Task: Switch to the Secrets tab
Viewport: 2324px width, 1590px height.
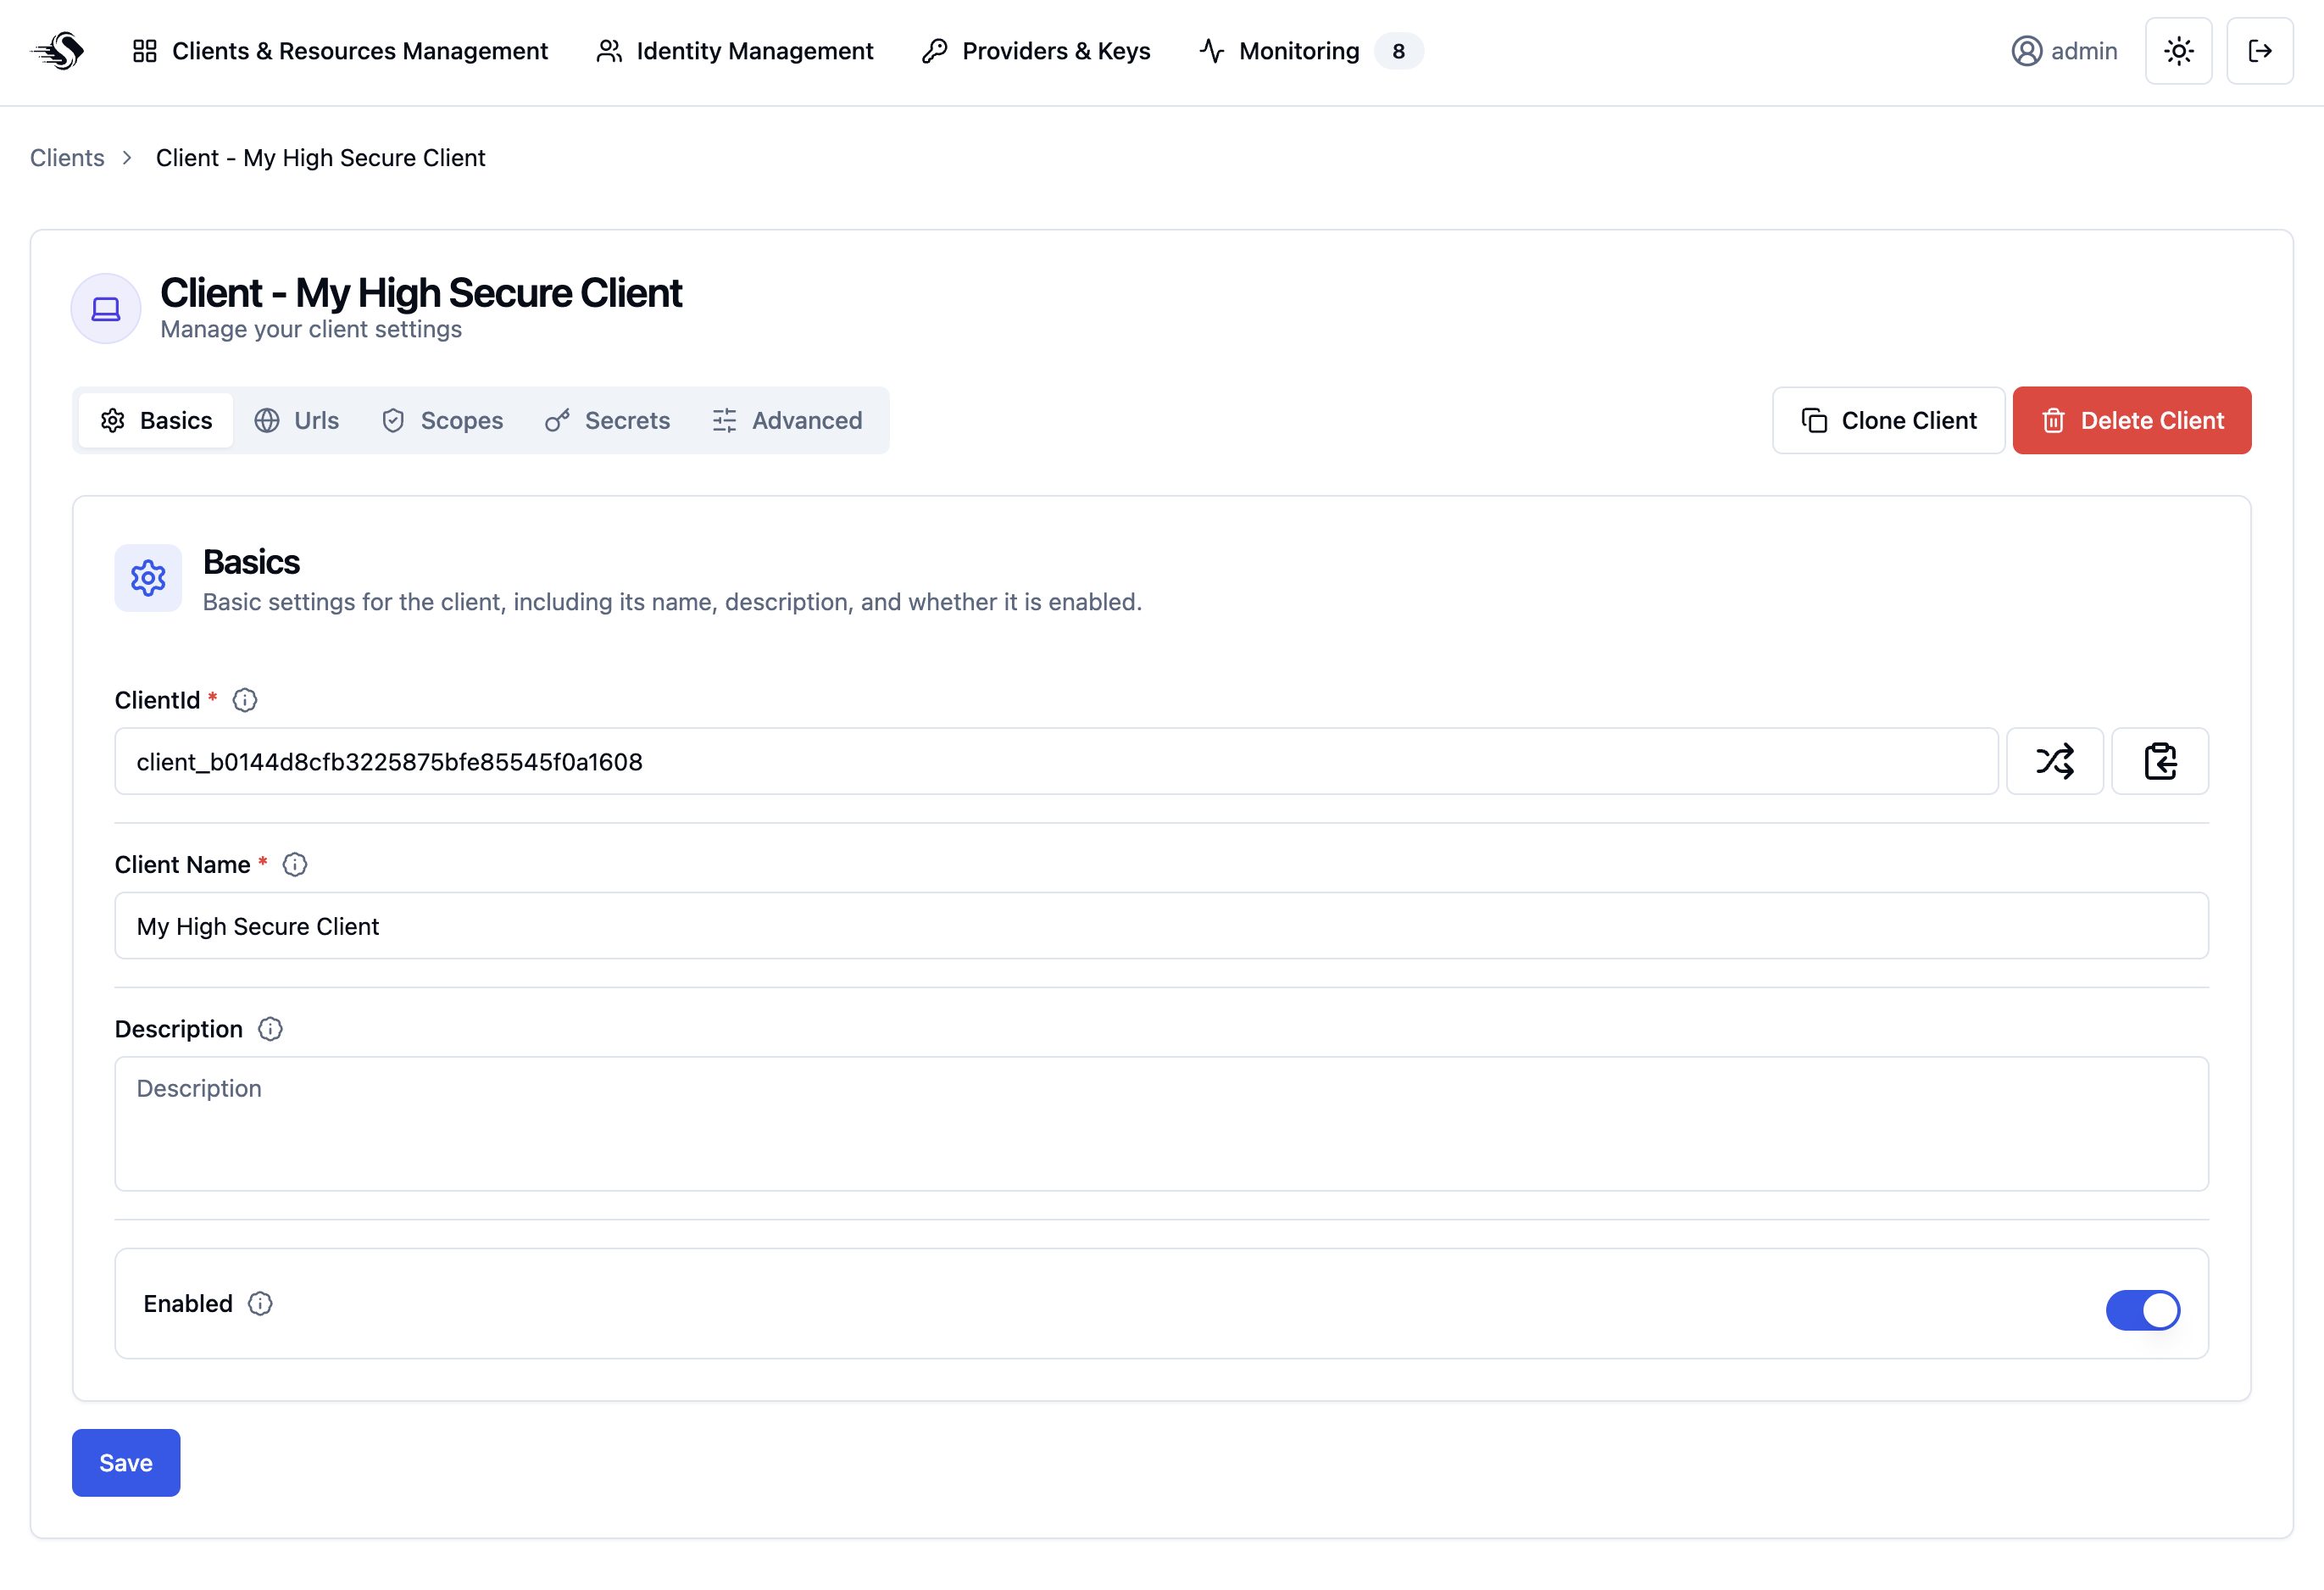Action: click(x=607, y=420)
